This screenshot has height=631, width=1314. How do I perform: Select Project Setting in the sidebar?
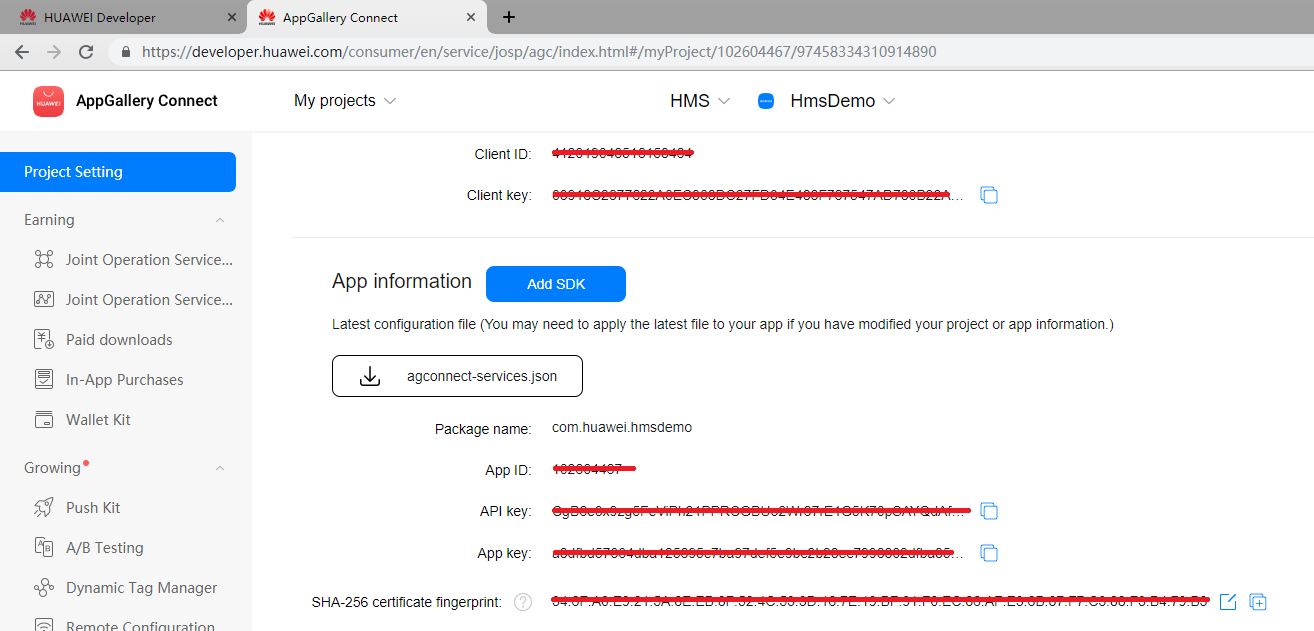tap(75, 171)
